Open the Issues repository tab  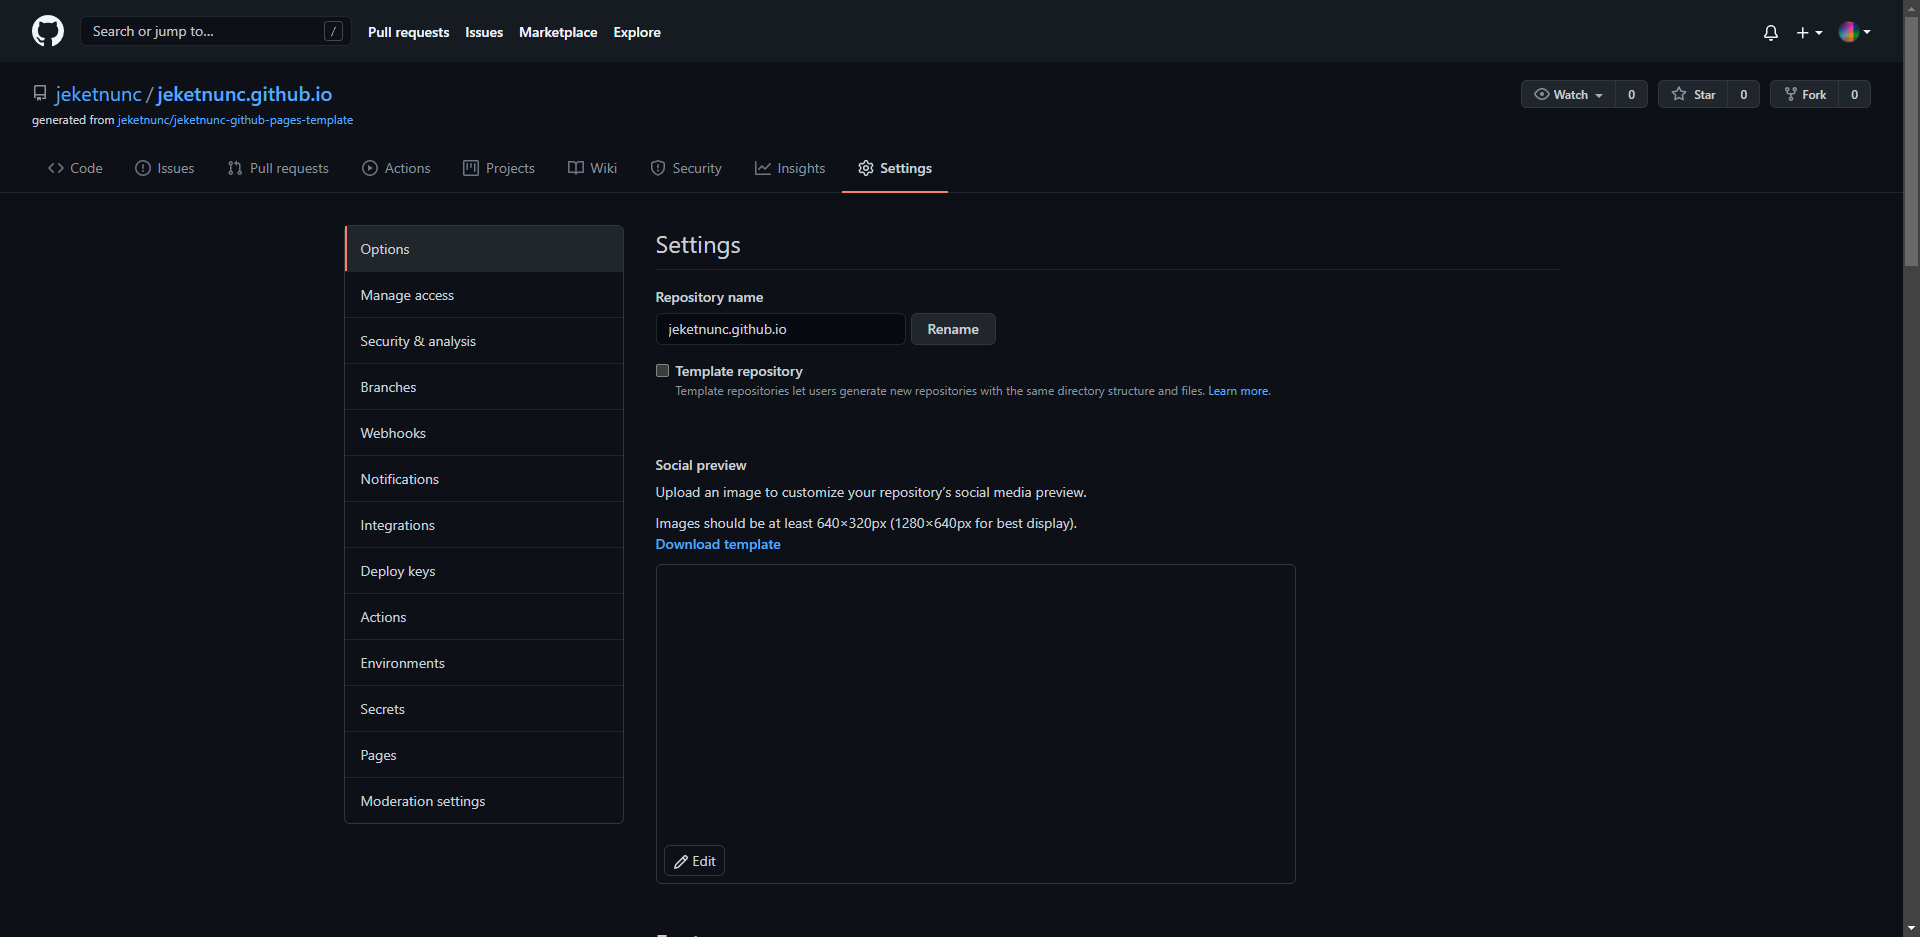coord(165,168)
